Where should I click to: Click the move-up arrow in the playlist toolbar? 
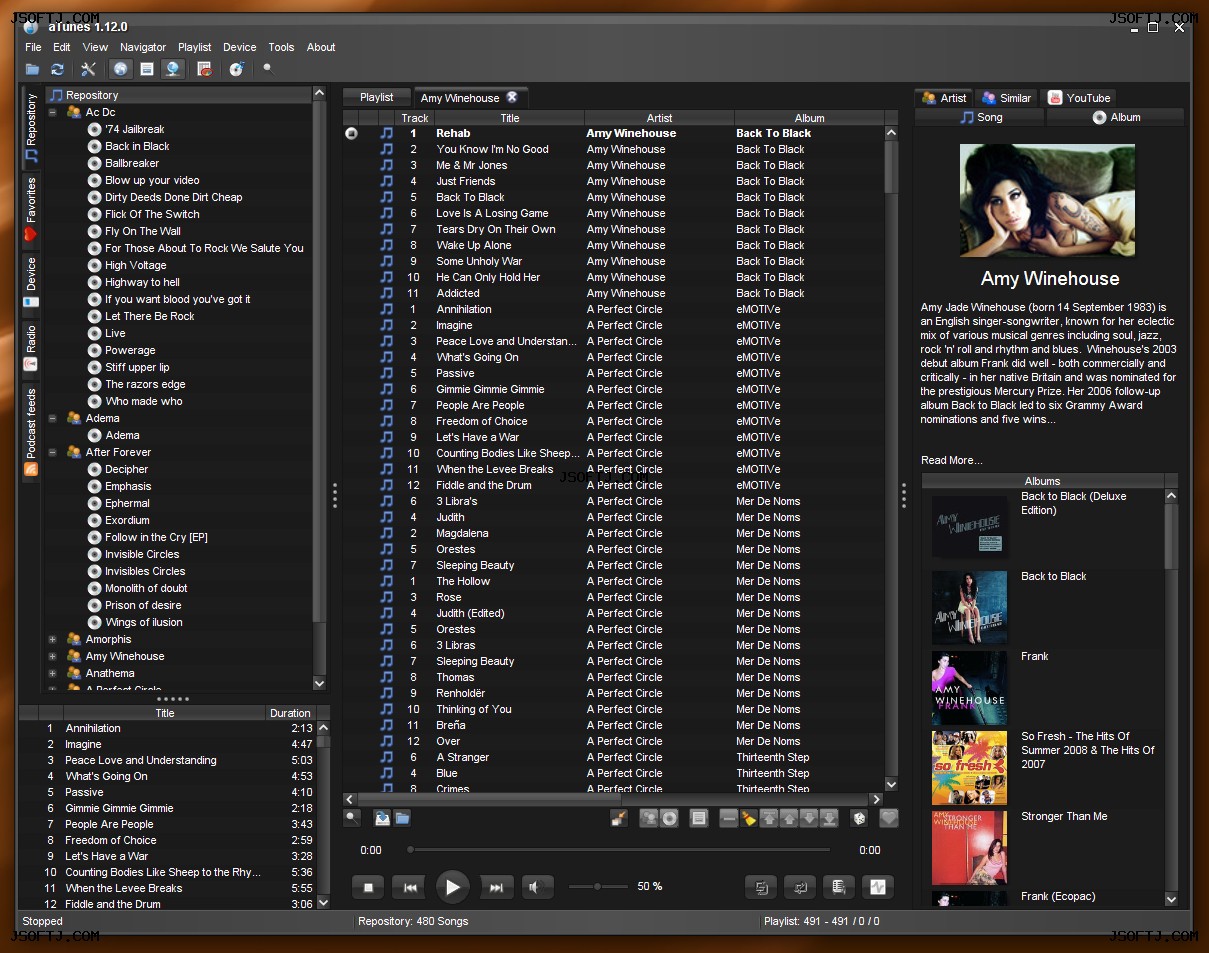coord(789,818)
